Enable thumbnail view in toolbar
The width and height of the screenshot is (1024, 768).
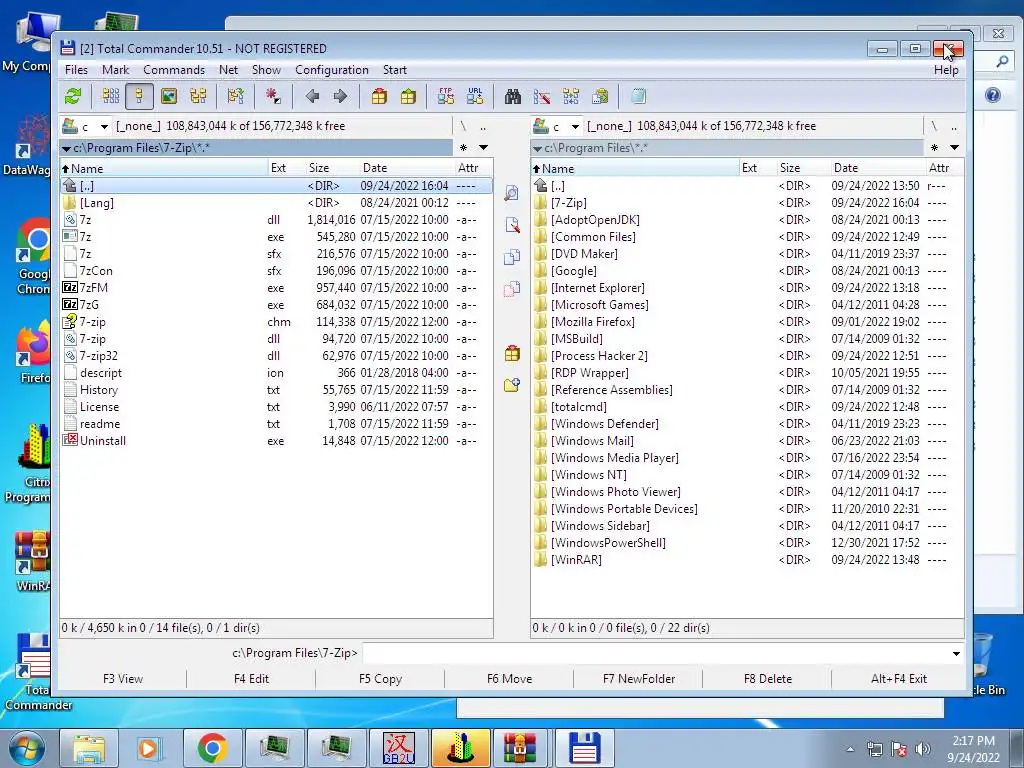(x=168, y=97)
